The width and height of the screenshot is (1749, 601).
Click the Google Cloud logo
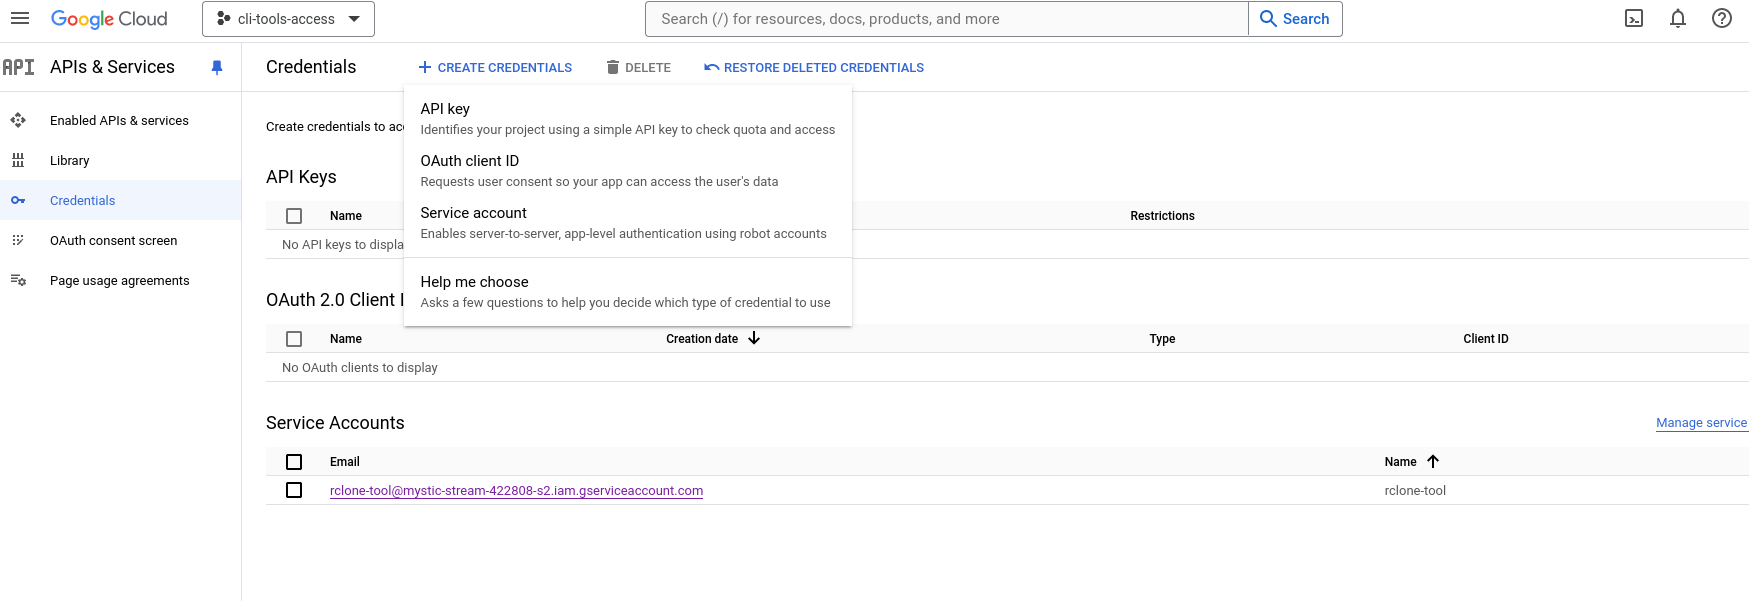pyautogui.click(x=109, y=19)
